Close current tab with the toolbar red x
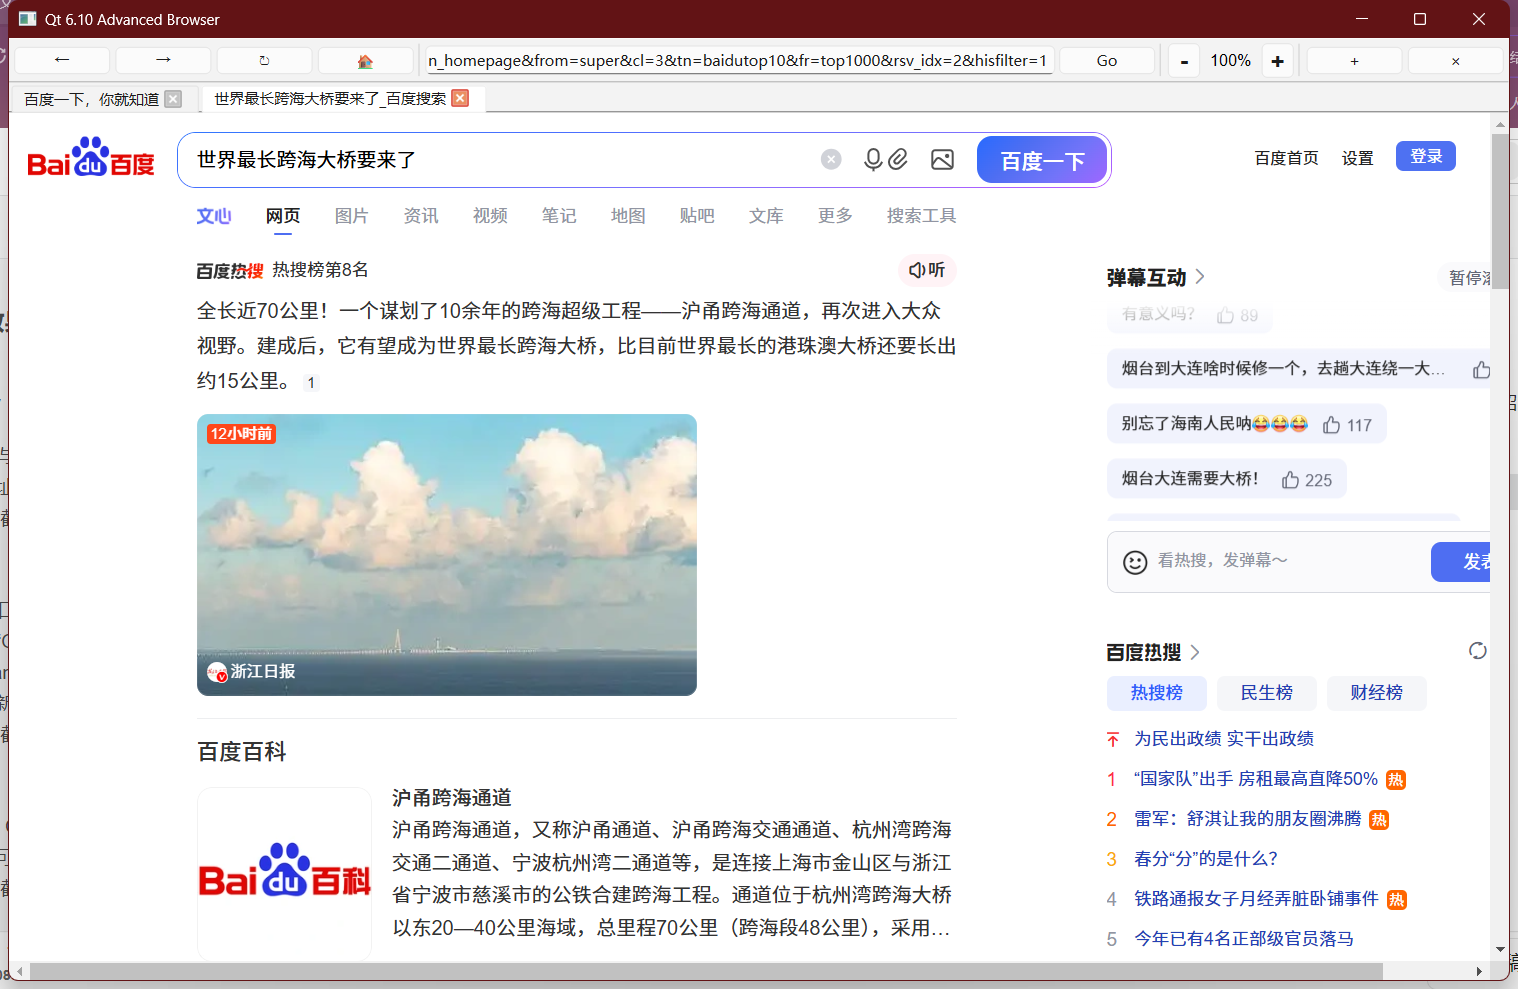This screenshot has width=1518, height=989. [x=1455, y=60]
